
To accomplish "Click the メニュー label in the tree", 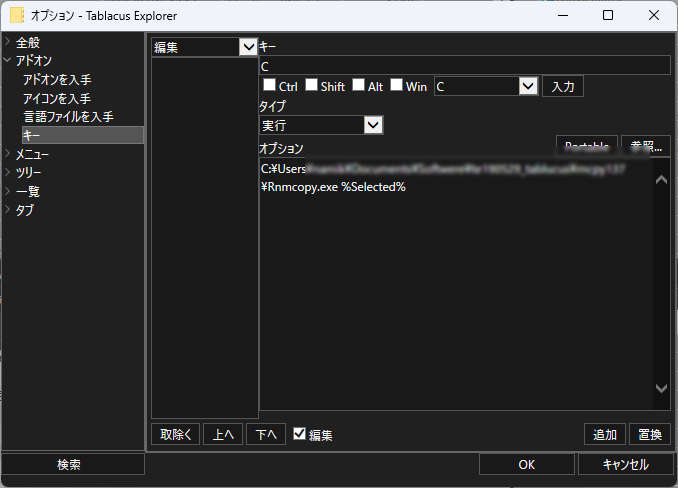I will pos(32,154).
